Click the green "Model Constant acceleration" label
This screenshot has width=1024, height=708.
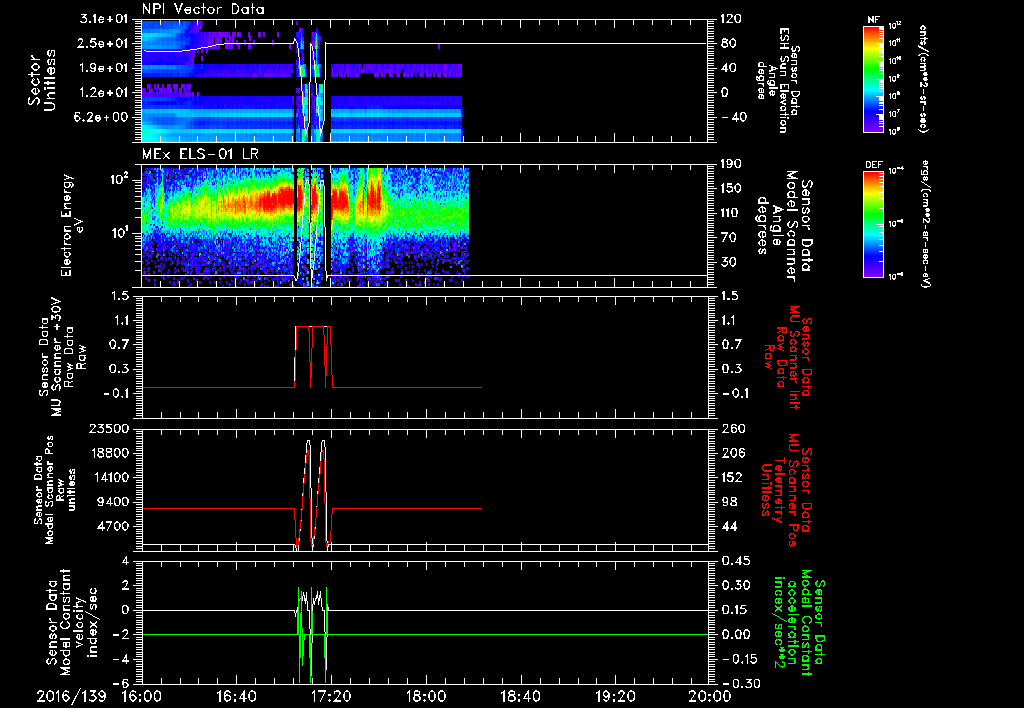799,622
